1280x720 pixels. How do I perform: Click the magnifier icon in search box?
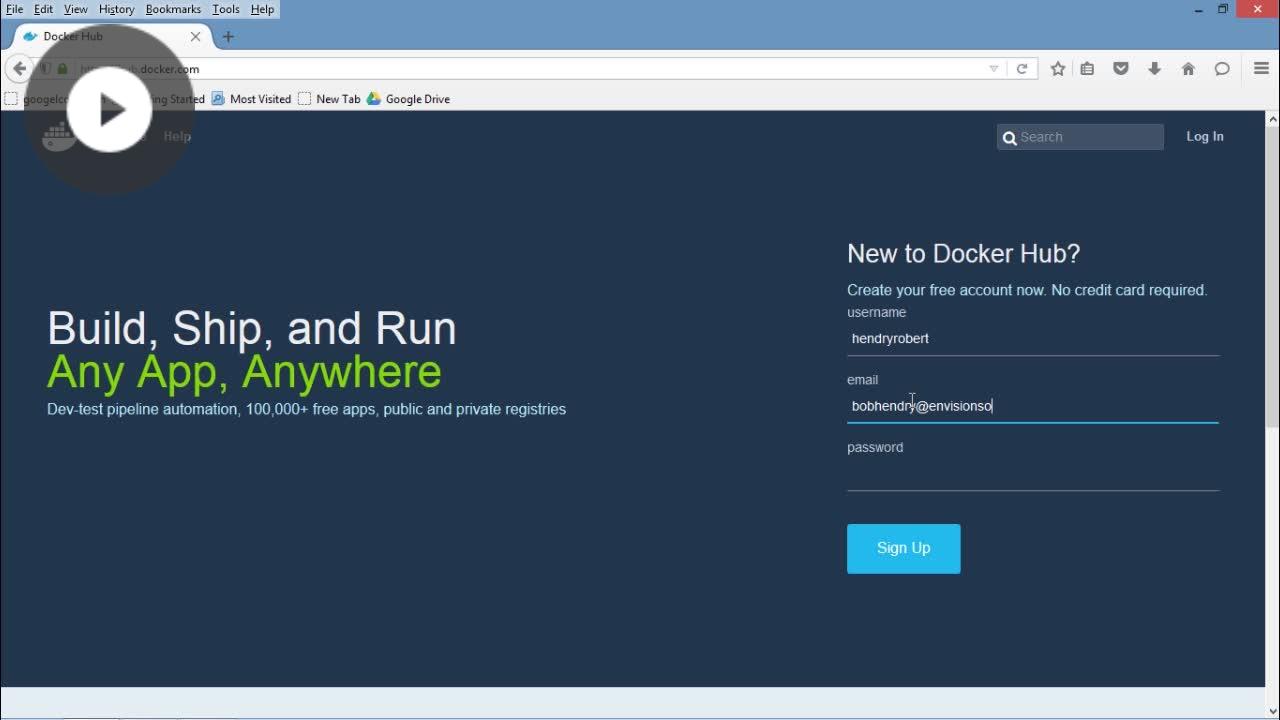coord(1010,138)
